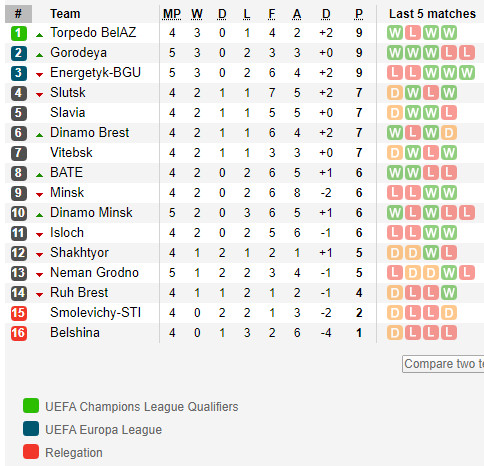
Task: Open the Shakhtyor team link
Action: coord(79,253)
